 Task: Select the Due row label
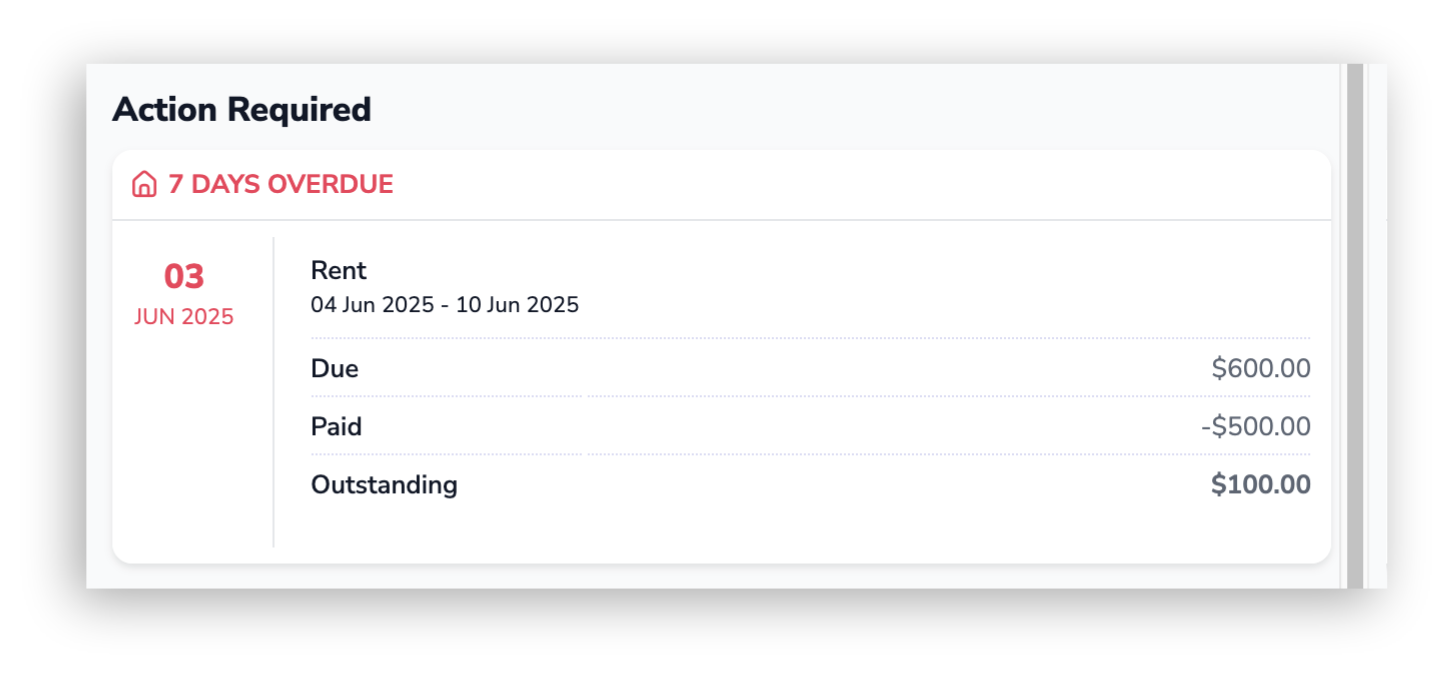[335, 369]
